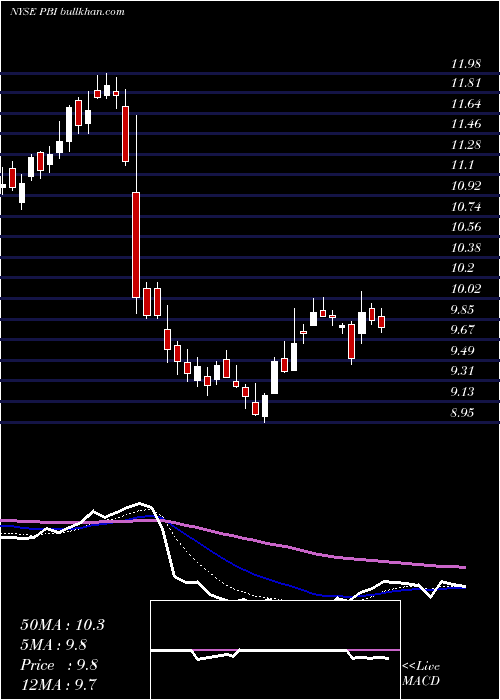The height and width of the screenshot is (700, 500).
Task: Click the 11.28 price axis label
Action: coord(466,145)
